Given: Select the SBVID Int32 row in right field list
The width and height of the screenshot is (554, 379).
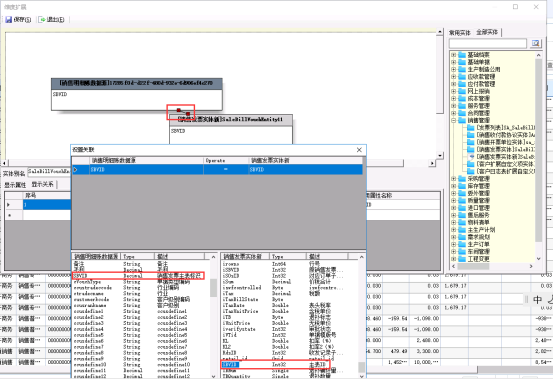Looking at the screenshot, I should 276,365.
